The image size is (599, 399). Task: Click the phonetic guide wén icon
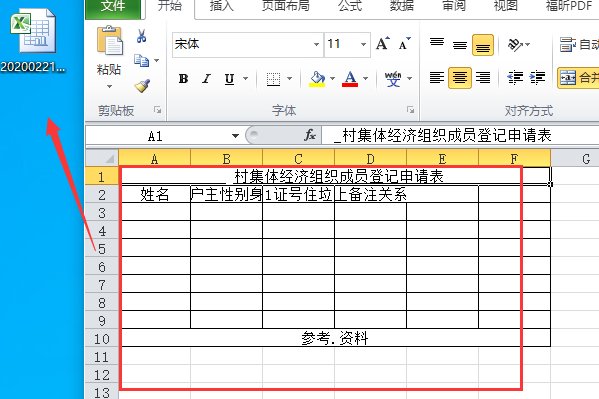tap(393, 79)
